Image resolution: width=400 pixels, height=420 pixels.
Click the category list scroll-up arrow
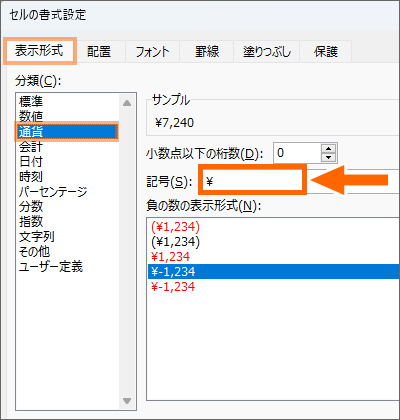(127, 103)
